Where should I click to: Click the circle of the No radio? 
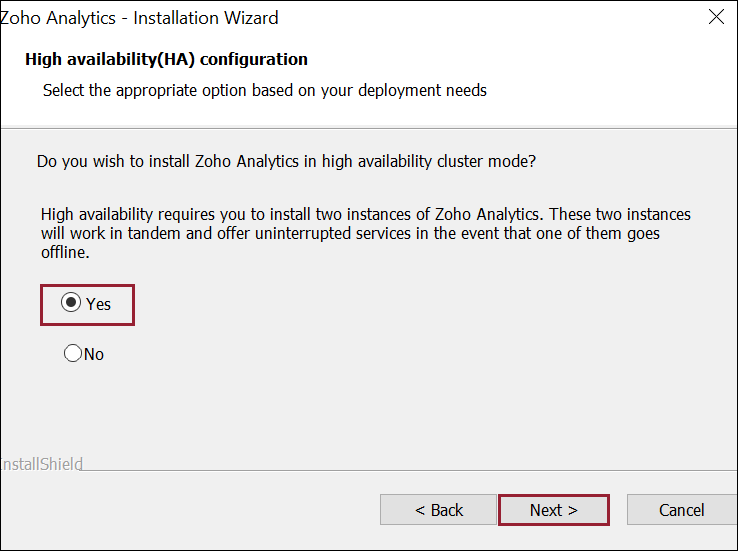coord(72,354)
